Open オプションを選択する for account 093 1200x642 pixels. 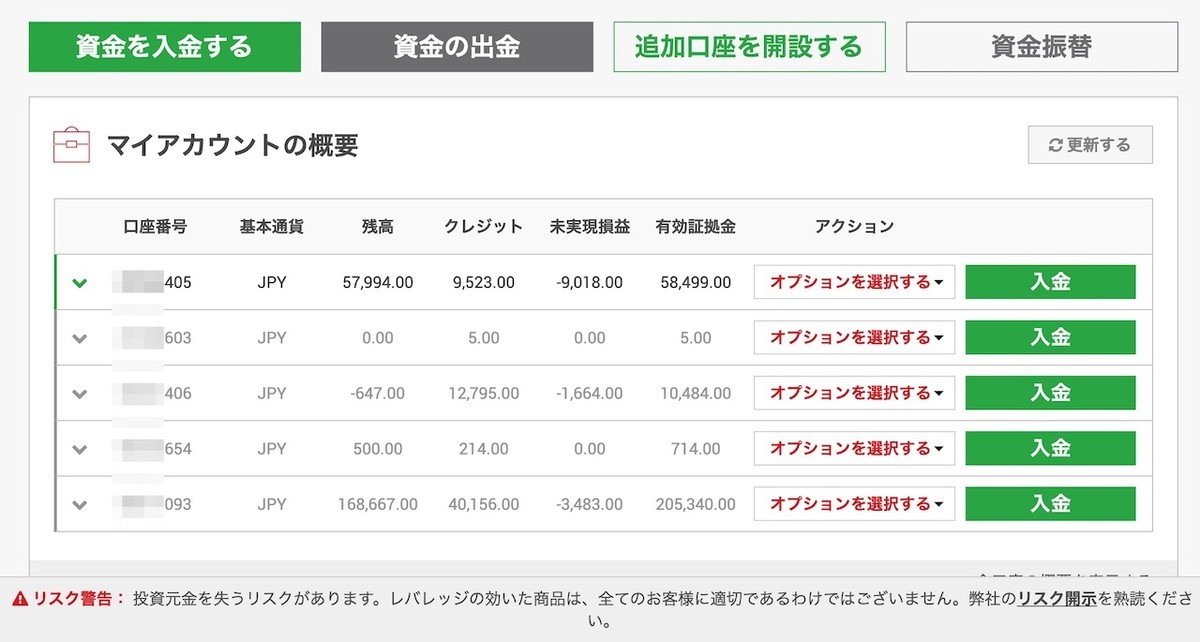coord(855,504)
